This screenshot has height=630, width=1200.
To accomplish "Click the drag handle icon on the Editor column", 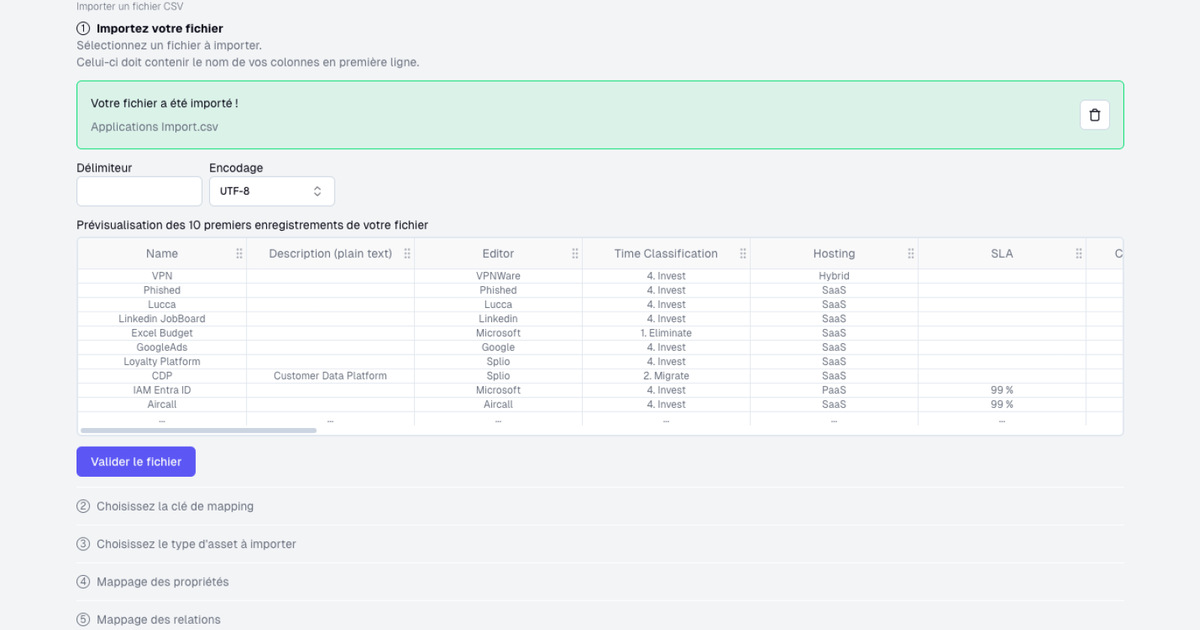I will [575, 254].
